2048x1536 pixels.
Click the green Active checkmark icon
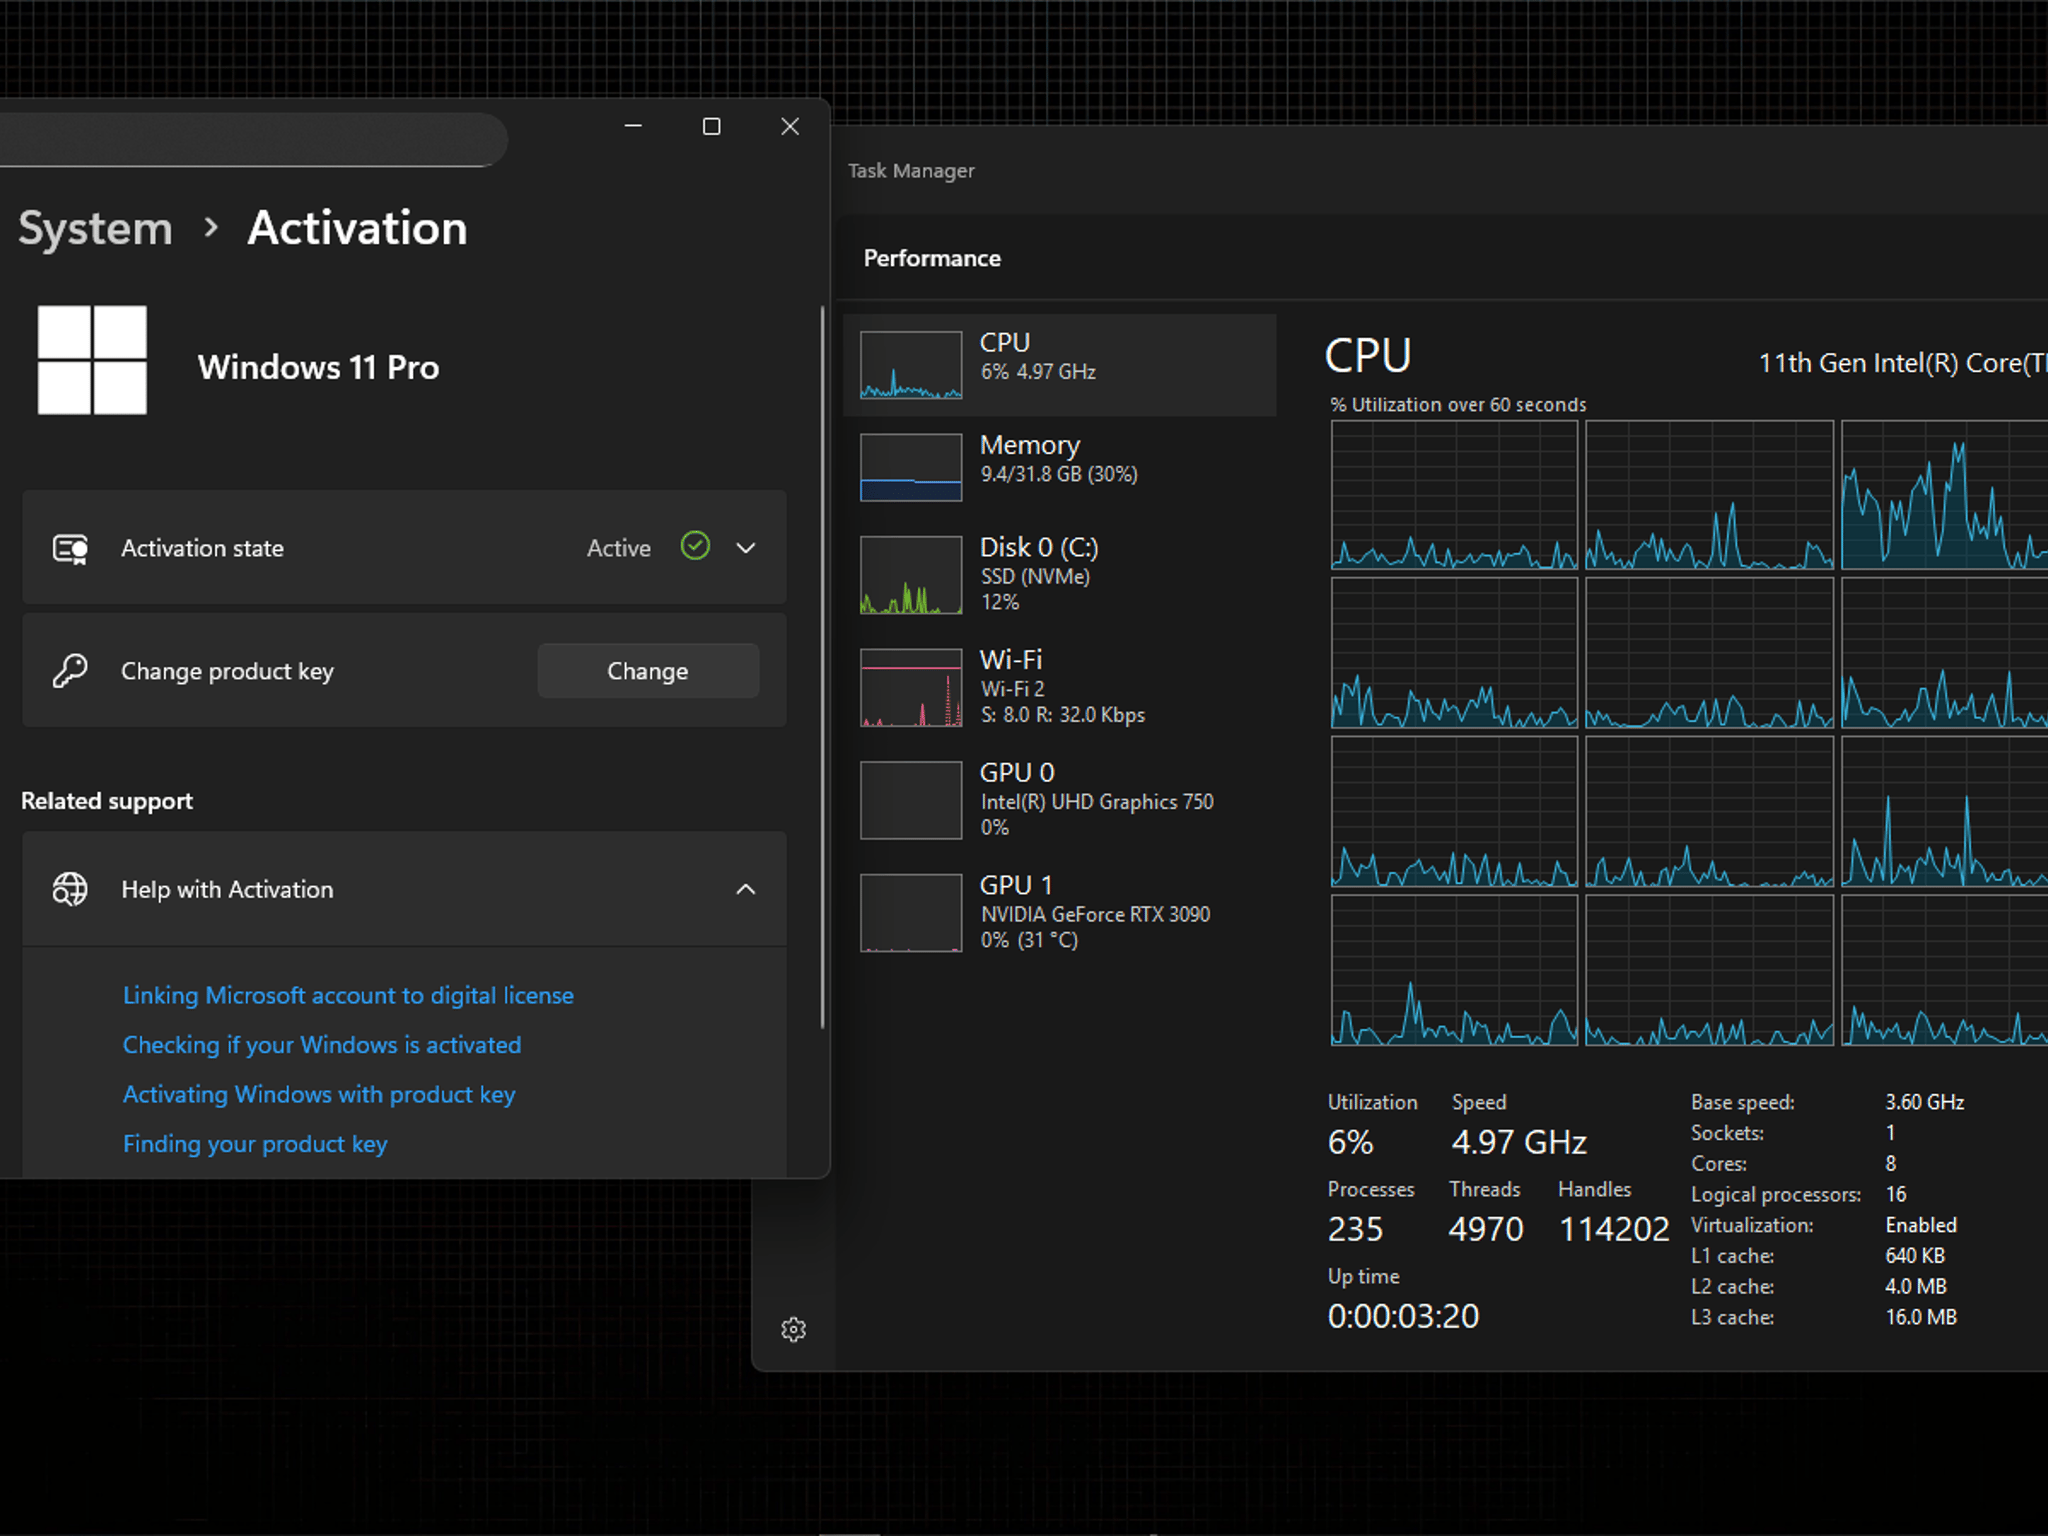[695, 546]
